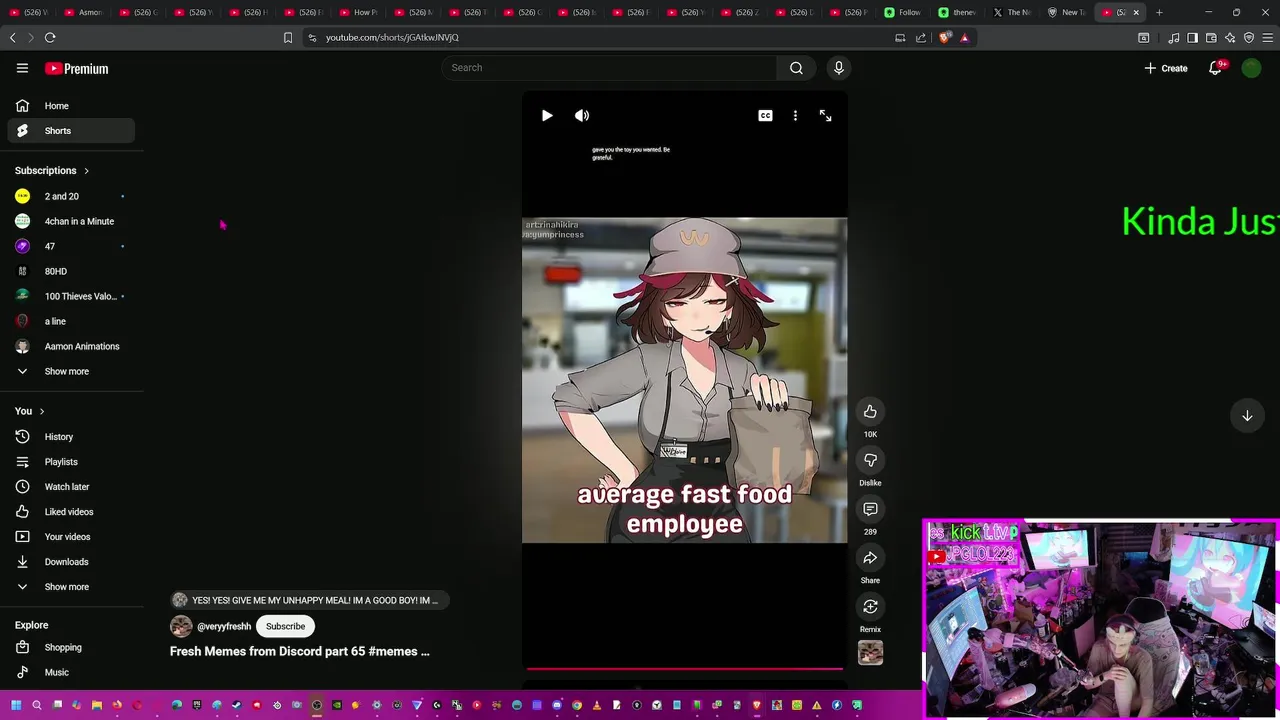Open the 2 and 20 subscription
Screen dimensions: 1280x720
71,196
